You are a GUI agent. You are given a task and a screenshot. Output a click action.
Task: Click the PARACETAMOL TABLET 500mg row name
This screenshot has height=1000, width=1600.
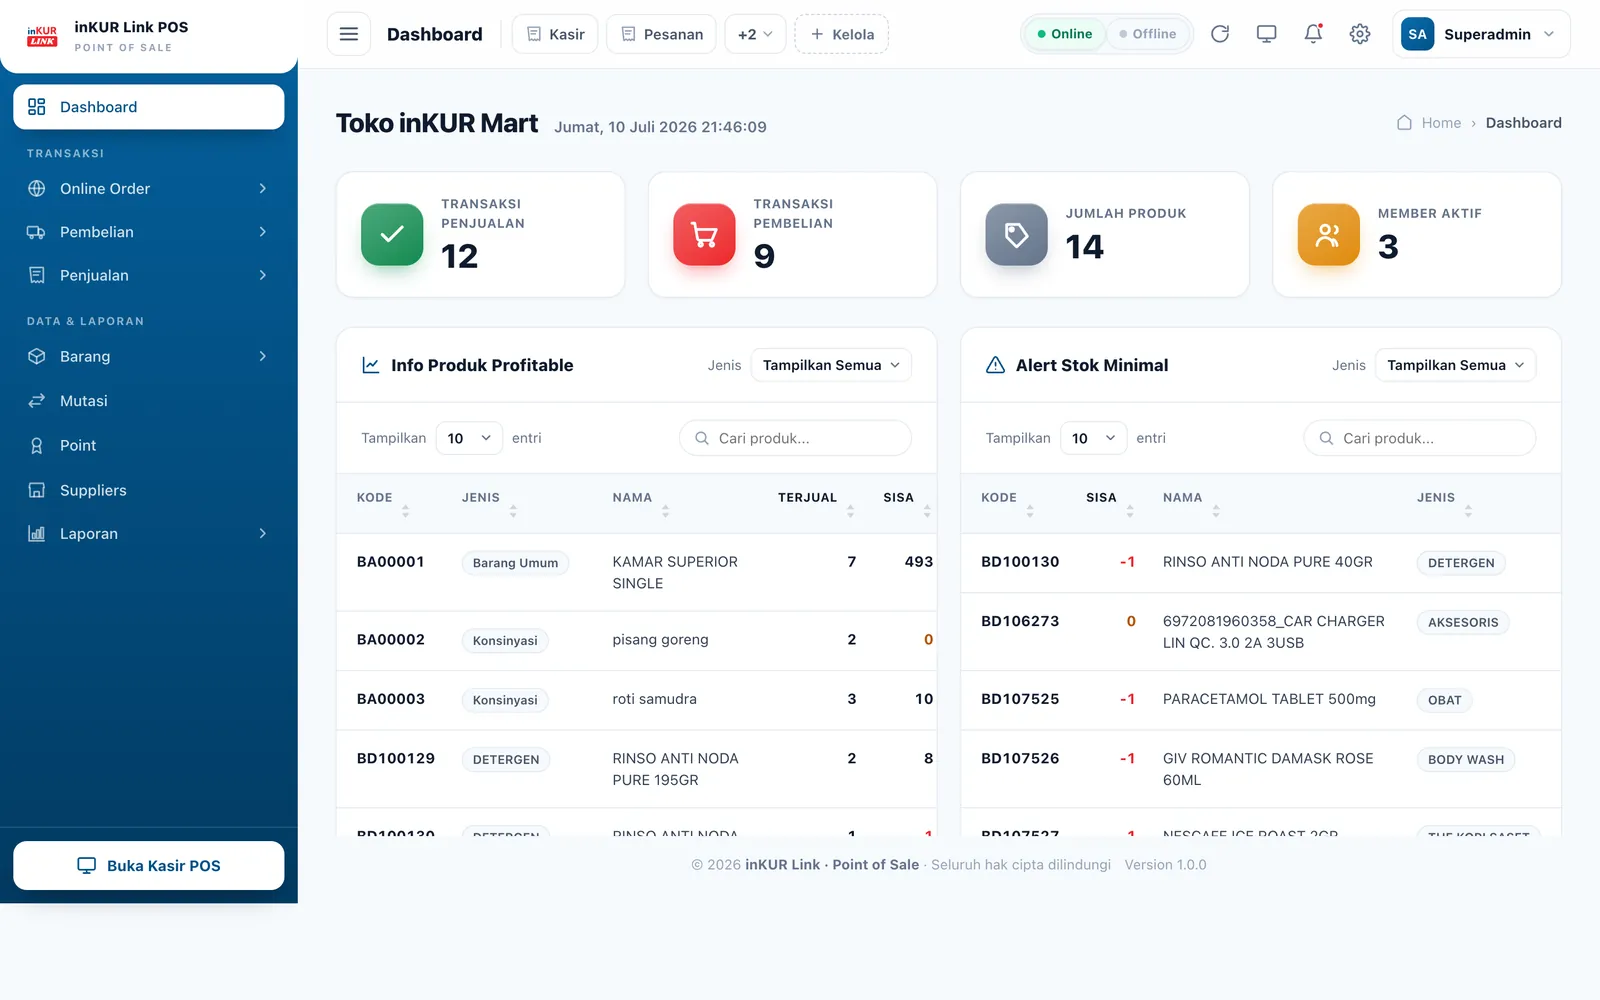coord(1269,699)
